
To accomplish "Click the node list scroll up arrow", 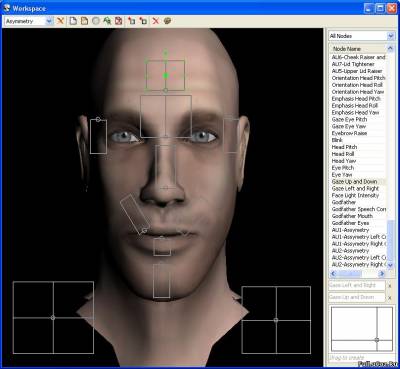I will tap(390, 49).
